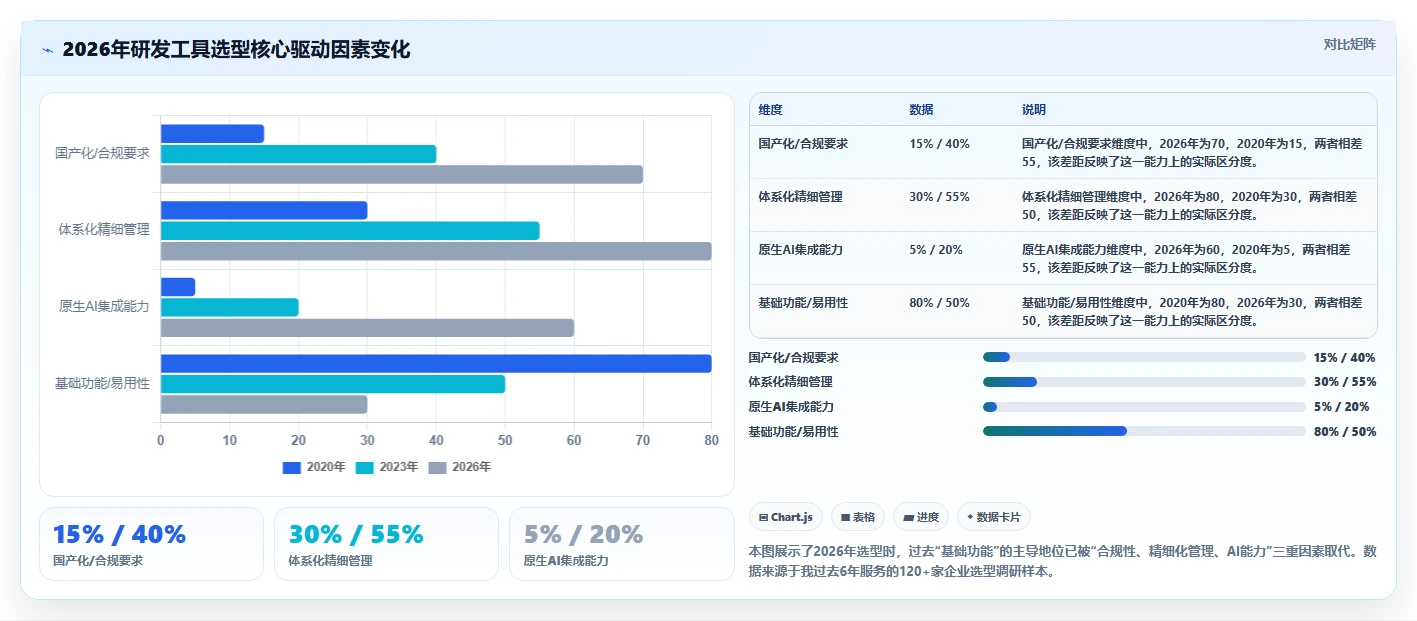Image resolution: width=1417 pixels, height=621 pixels.
Task: Select the 进度 chip
Action: [921, 517]
